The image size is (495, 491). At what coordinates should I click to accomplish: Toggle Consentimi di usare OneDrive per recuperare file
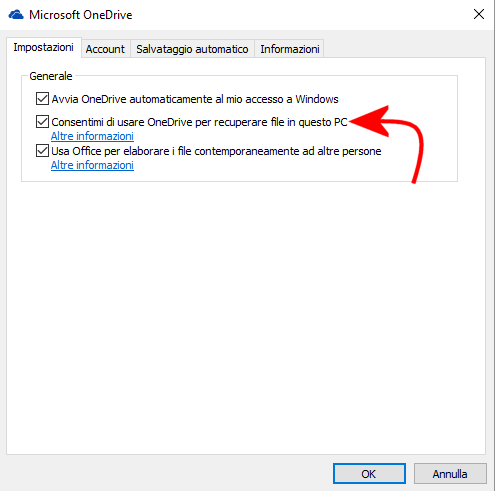(42, 122)
